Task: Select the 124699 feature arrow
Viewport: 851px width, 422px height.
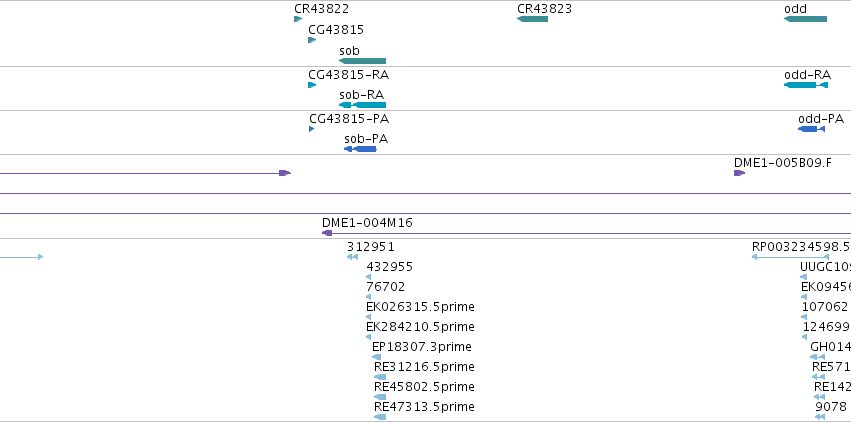Action: 804,337
